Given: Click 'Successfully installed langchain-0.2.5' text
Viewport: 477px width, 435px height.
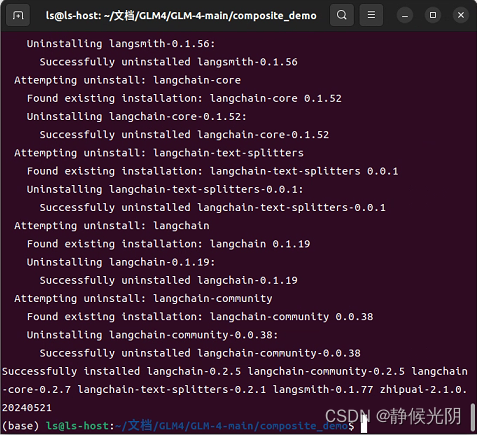Looking at the screenshot, I should 121,371.
